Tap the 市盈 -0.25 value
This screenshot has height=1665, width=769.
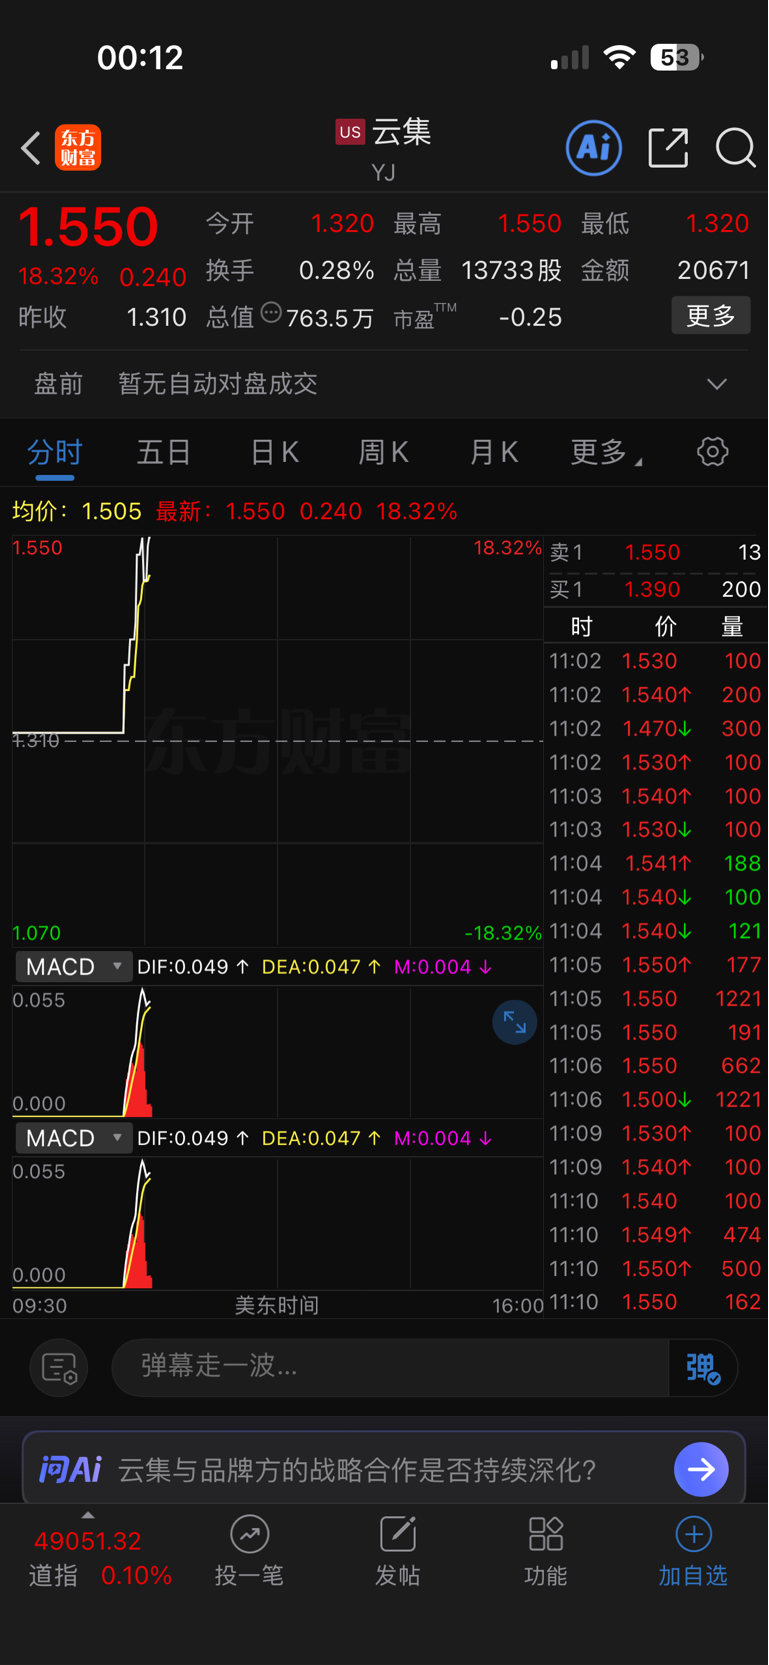click(x=530, y=318)
